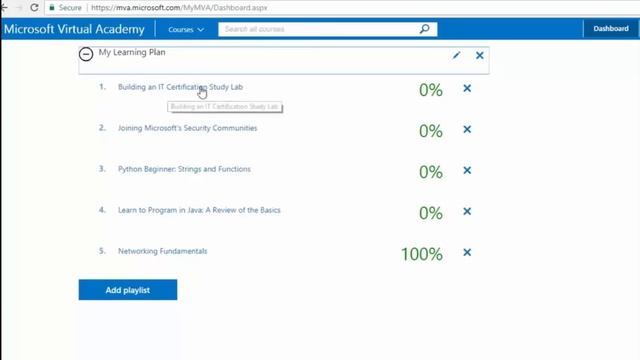
Task: Click 0% progress next to Security Communities
Action: [x=431, y=131]
